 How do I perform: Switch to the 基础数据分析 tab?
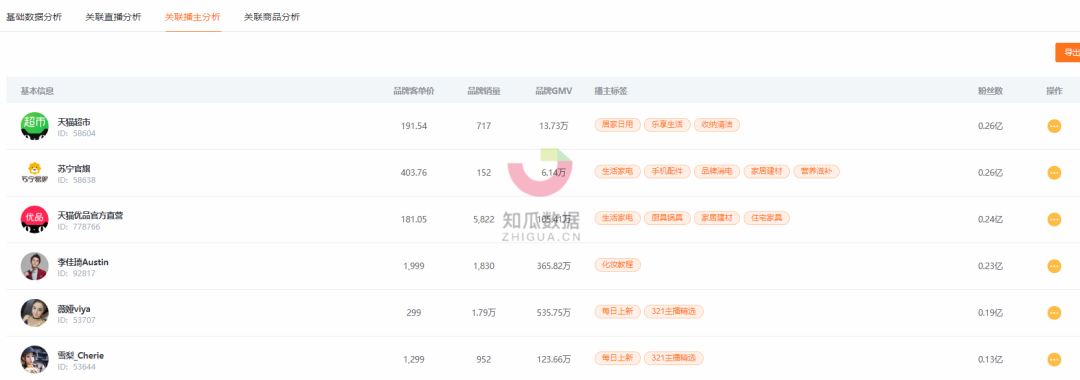34,17
